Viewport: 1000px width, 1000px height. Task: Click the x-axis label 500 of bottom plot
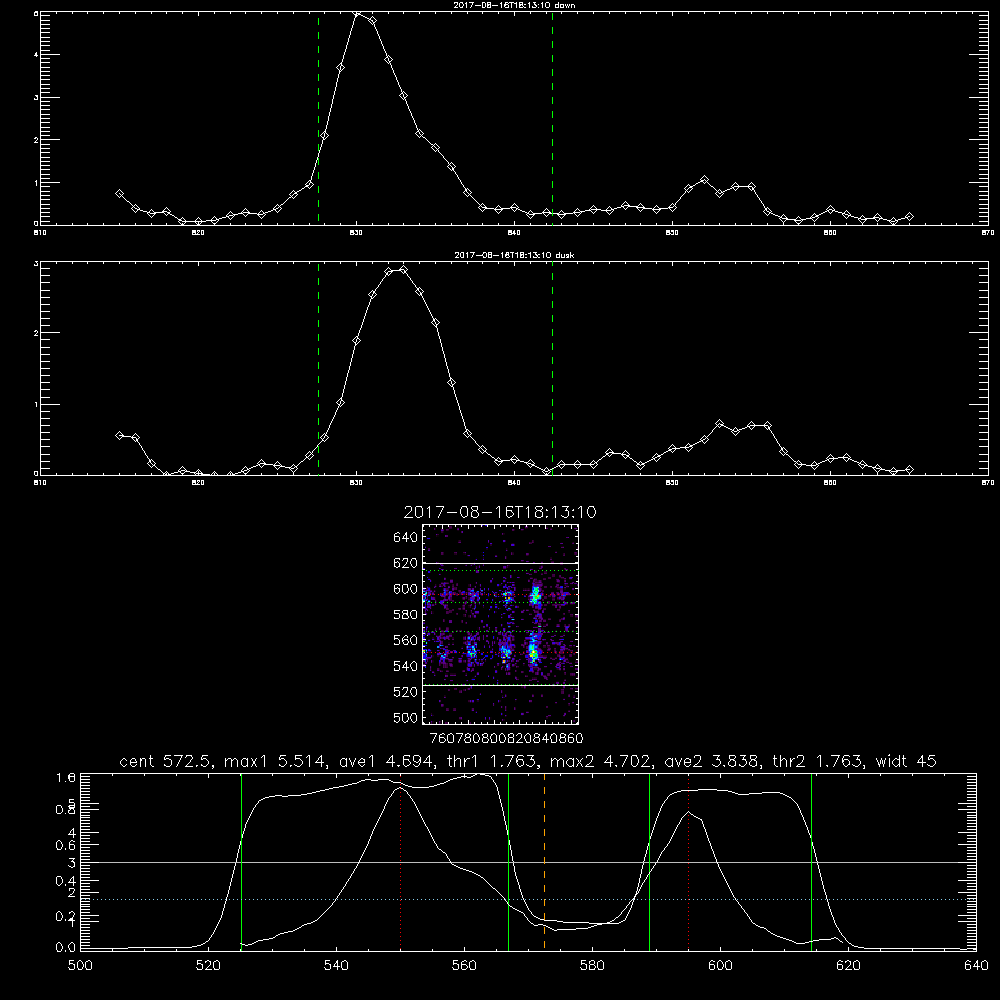(80, 966)
